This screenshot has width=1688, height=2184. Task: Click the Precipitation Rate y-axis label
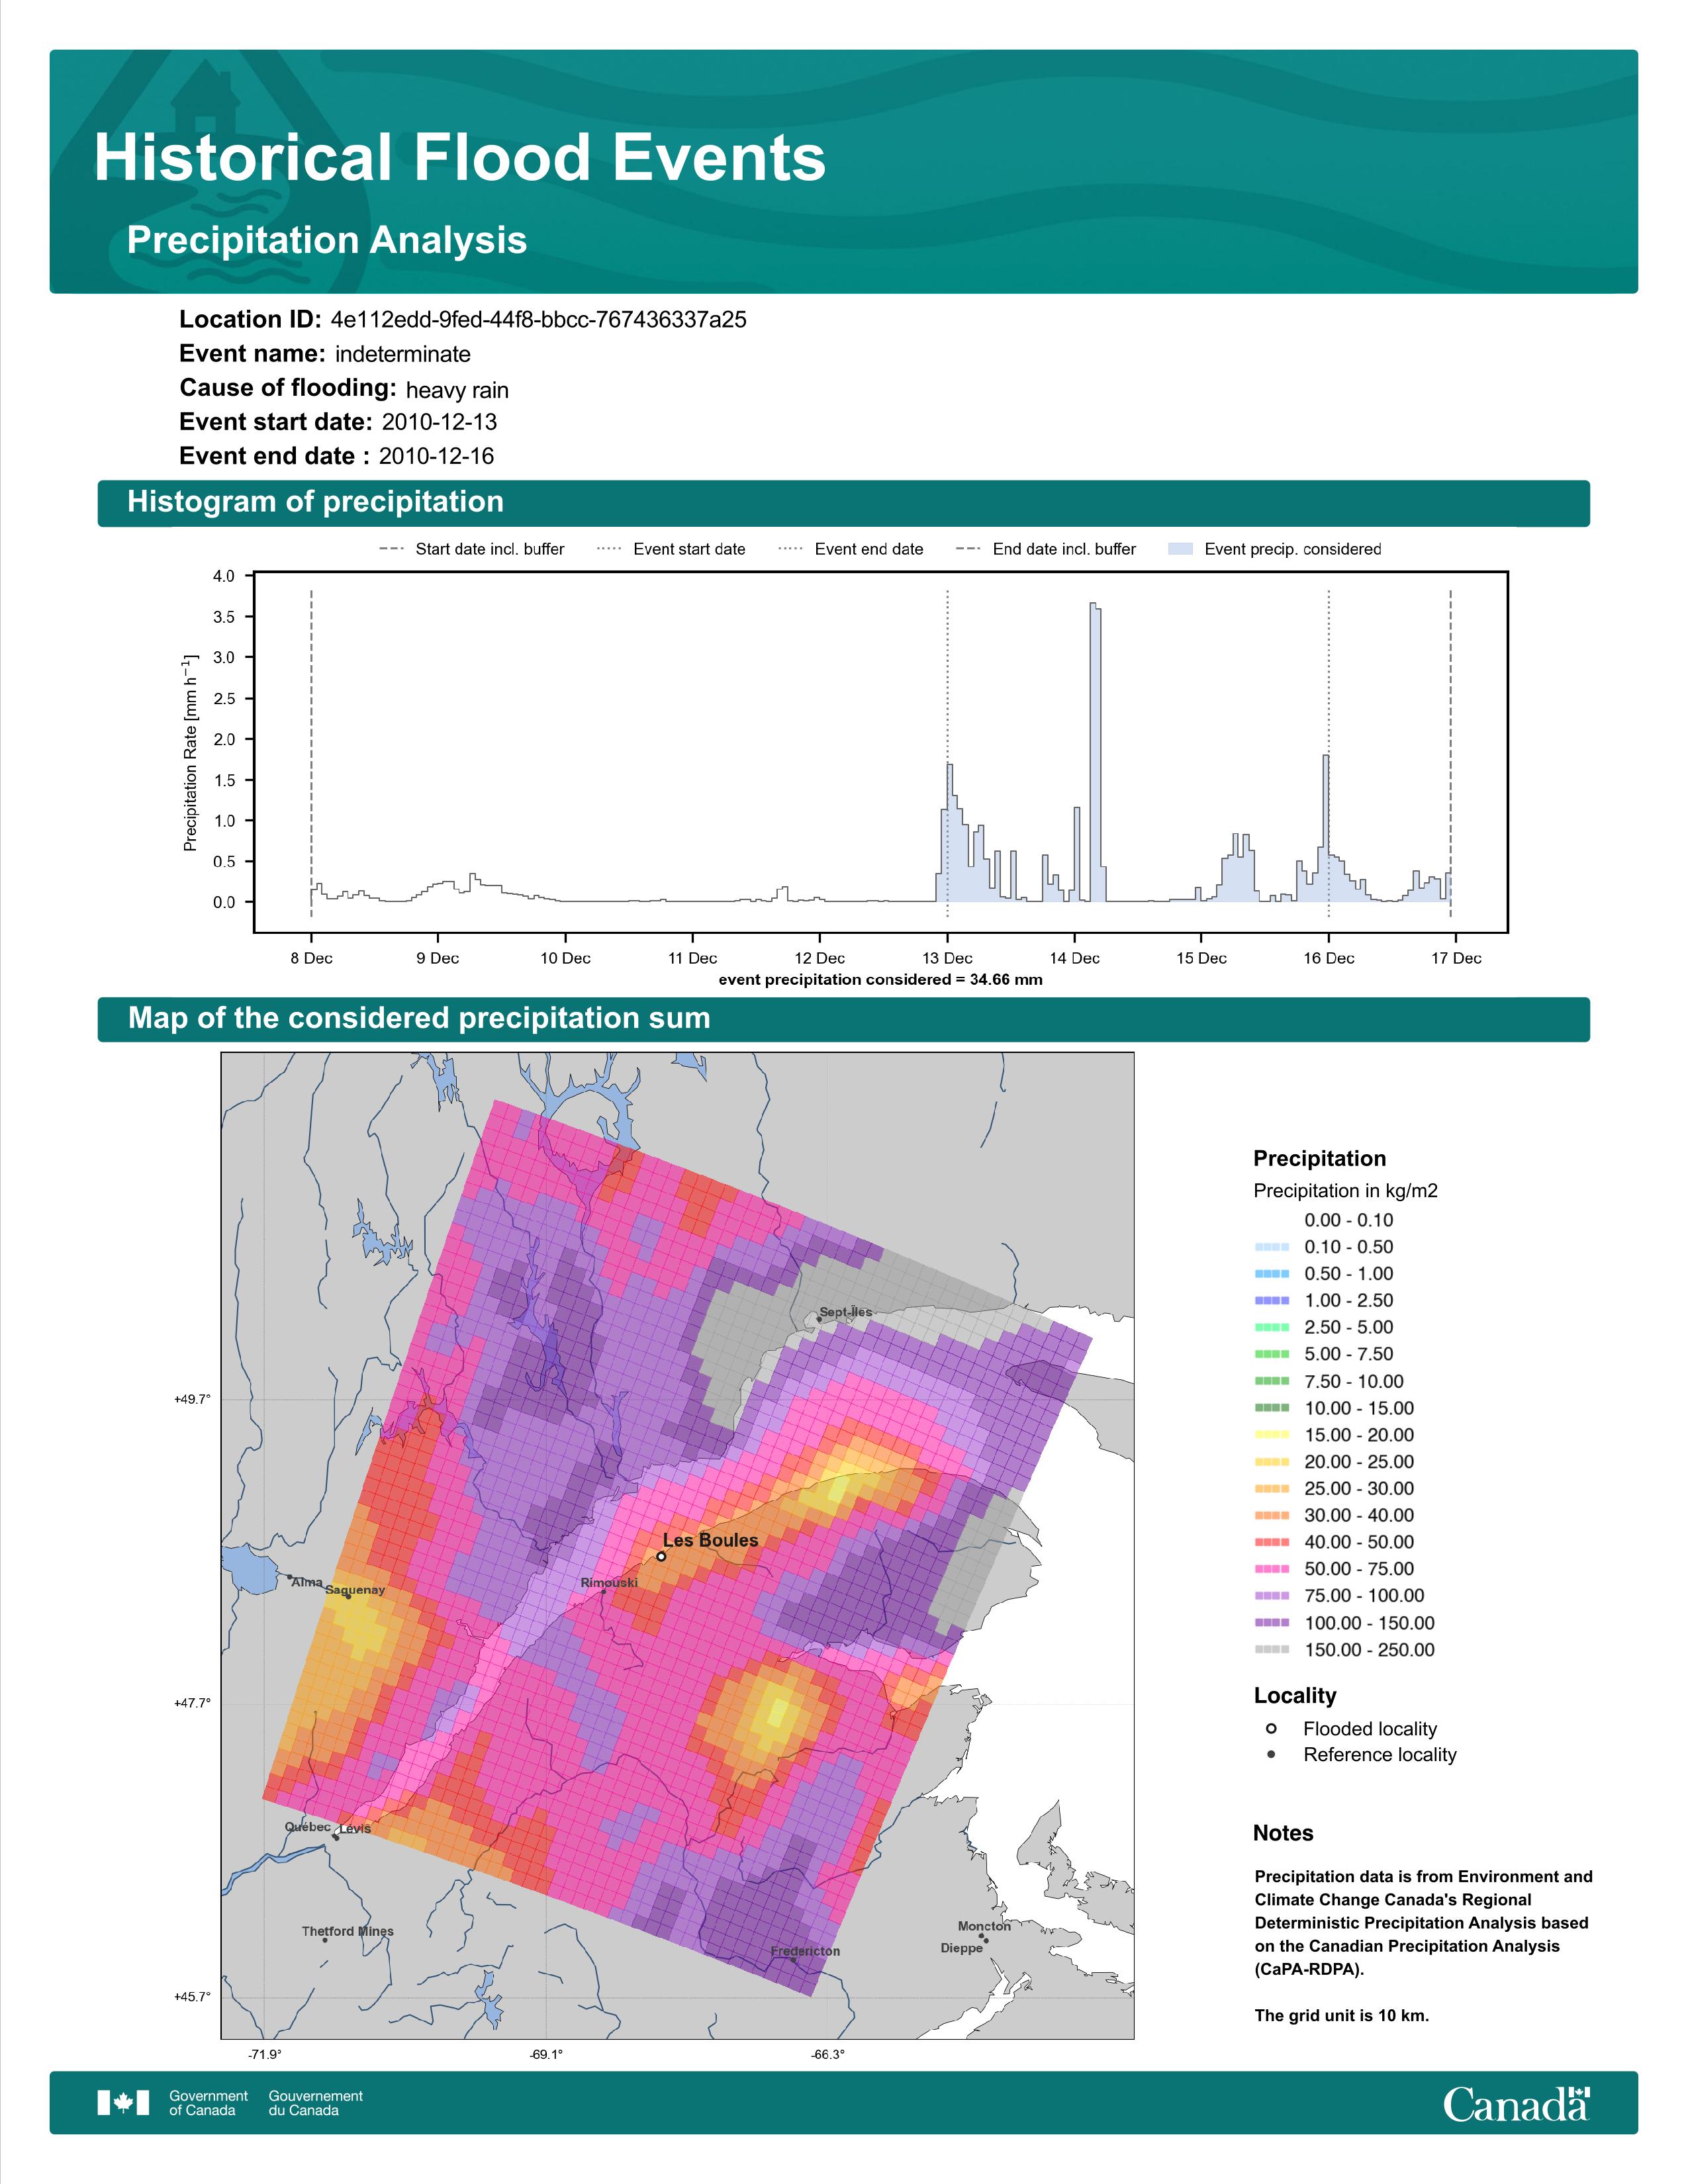pos(190,752)
